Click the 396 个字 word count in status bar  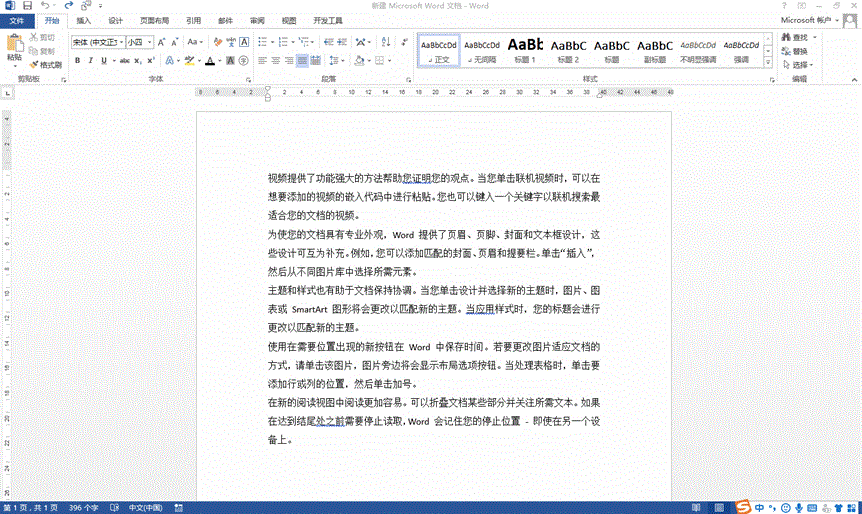pyautogui.click(x=83, y=507)
